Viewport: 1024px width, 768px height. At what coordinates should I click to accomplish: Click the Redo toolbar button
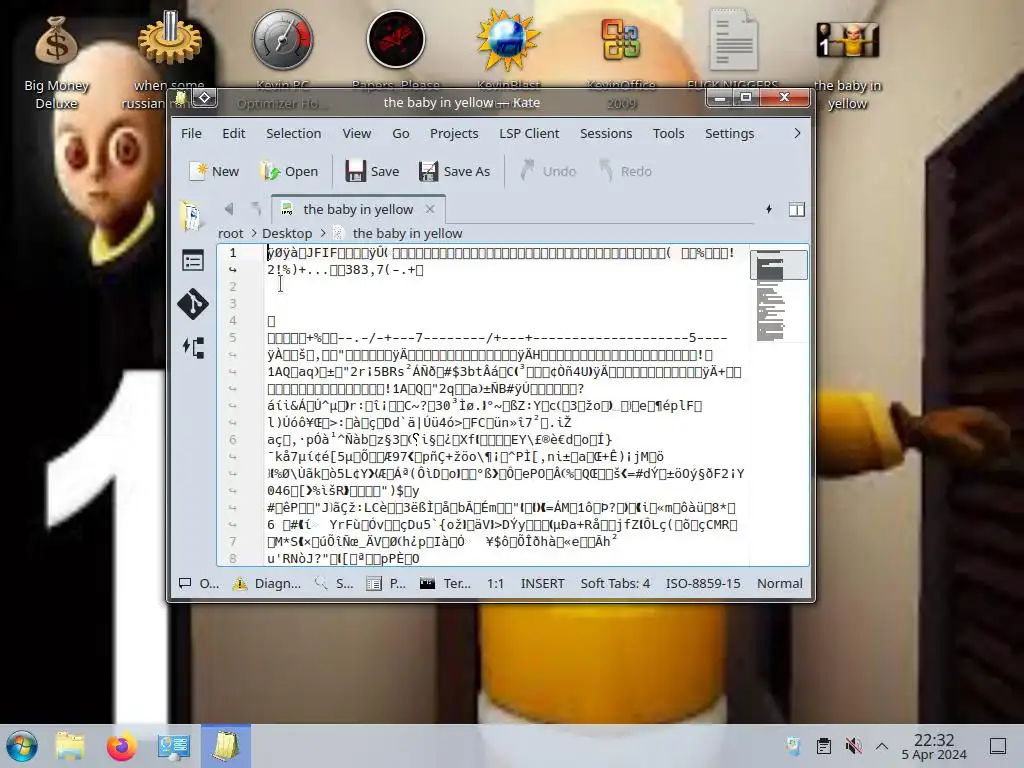(x=625, y=171)
